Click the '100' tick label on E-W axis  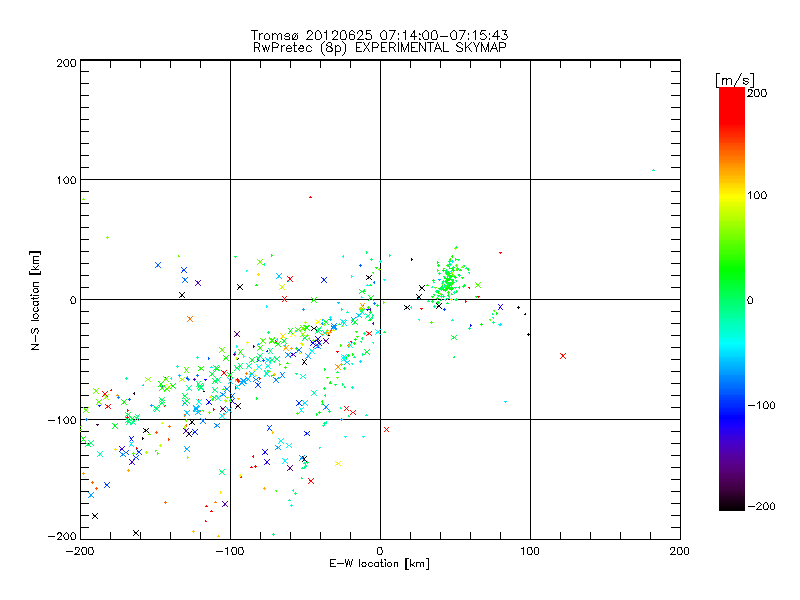tap(530, 552)
